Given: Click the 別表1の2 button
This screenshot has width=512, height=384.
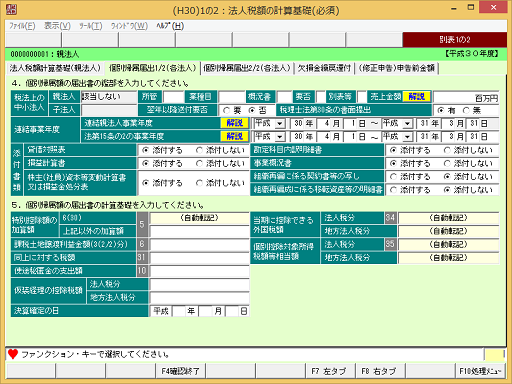Looking at the screenshot, I should click(455, 40).
